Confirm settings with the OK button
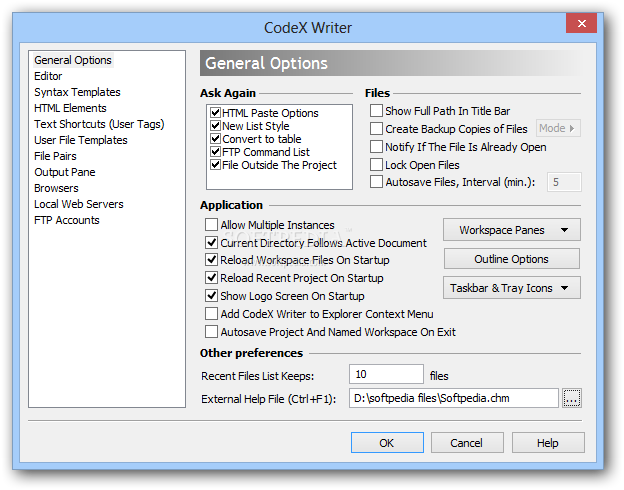624x490 pixels. (387, 443)
